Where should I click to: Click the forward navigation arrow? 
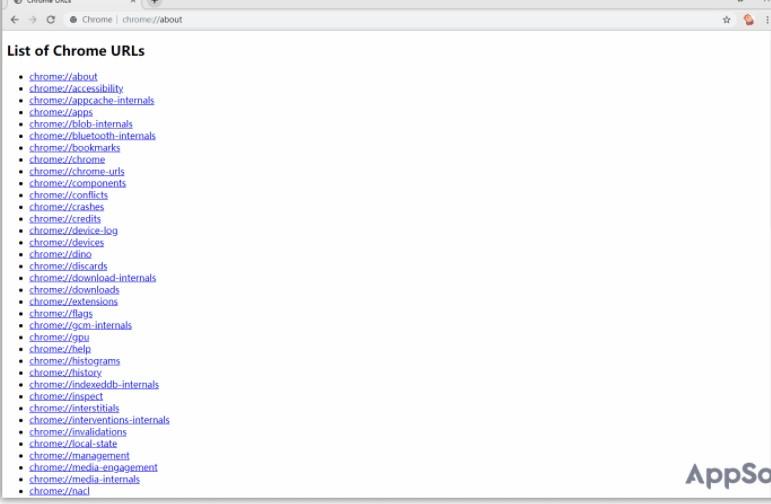[33, 20]
